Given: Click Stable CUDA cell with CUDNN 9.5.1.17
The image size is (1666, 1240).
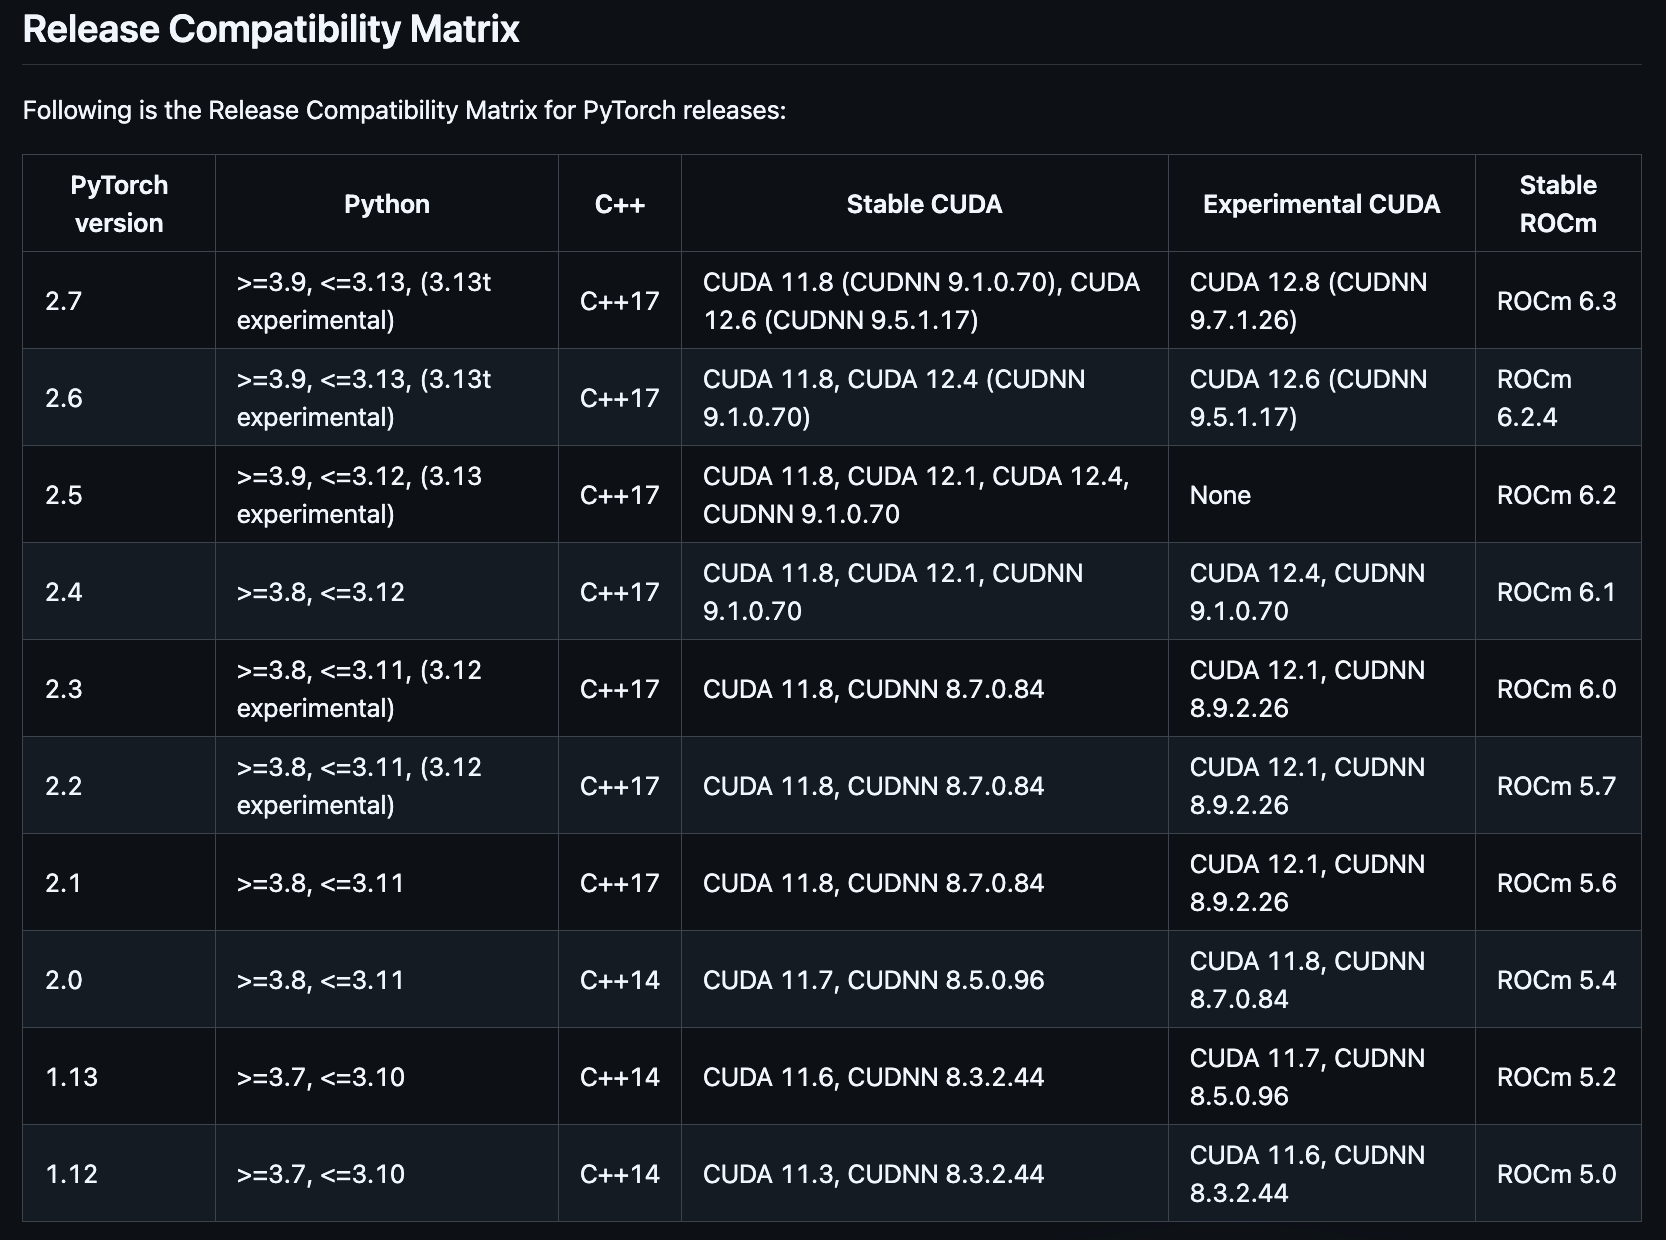Looking at the screenshot, I should pyautogui.click(x=924, y=301).
